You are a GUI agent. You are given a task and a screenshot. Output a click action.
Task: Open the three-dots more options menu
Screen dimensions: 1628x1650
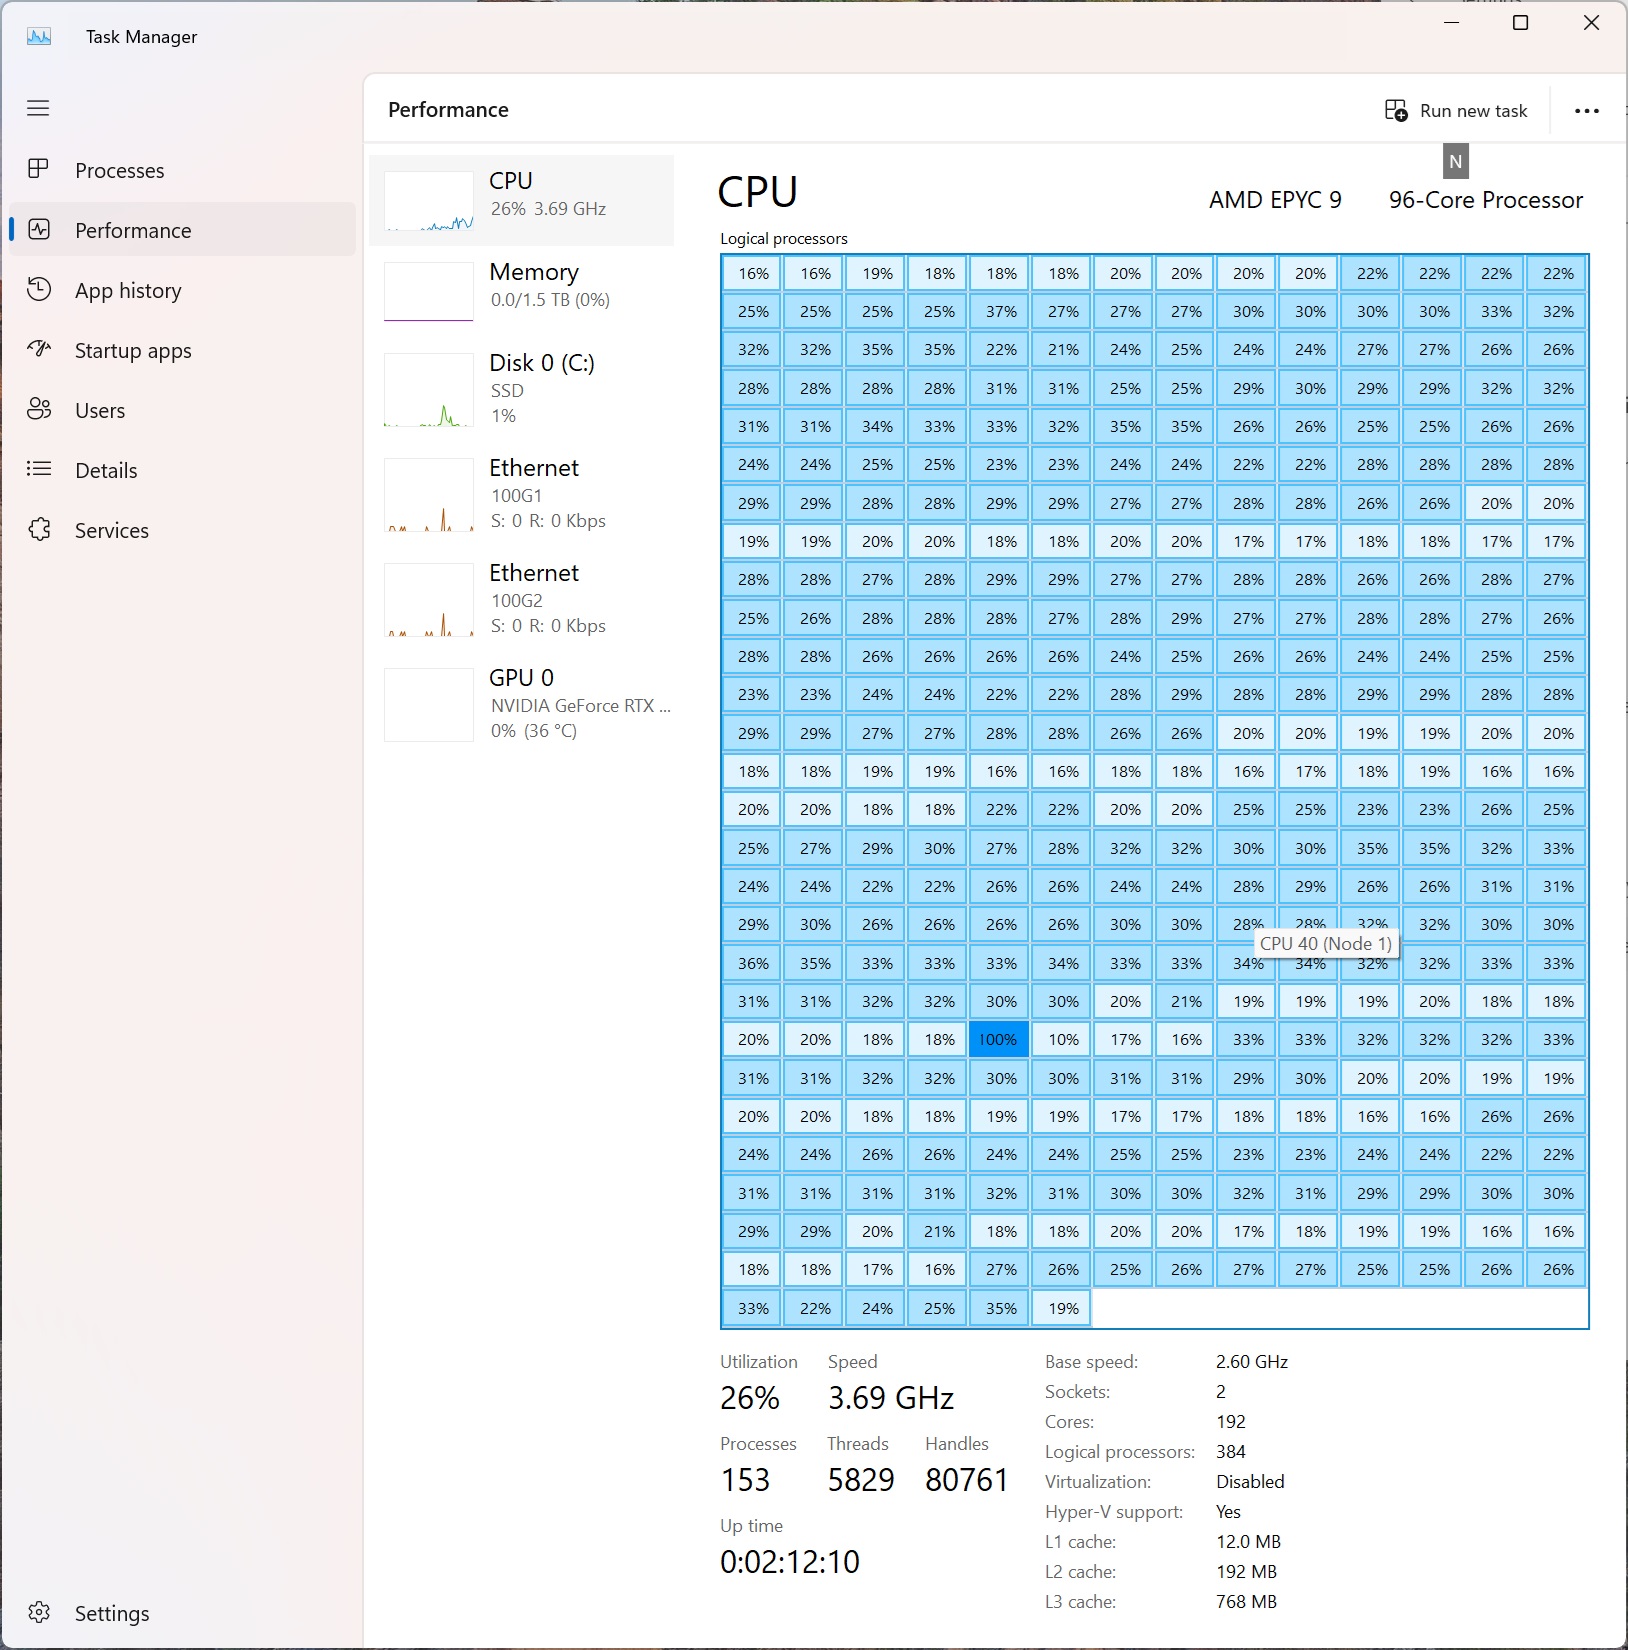pyautogui.click(x=1587, y=111)
